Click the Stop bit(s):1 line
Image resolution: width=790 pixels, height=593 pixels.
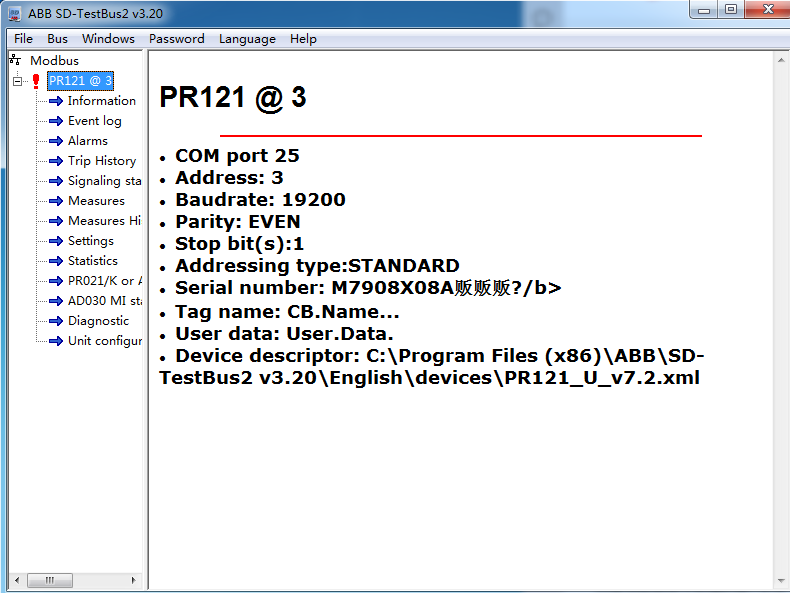pos(240,244)
